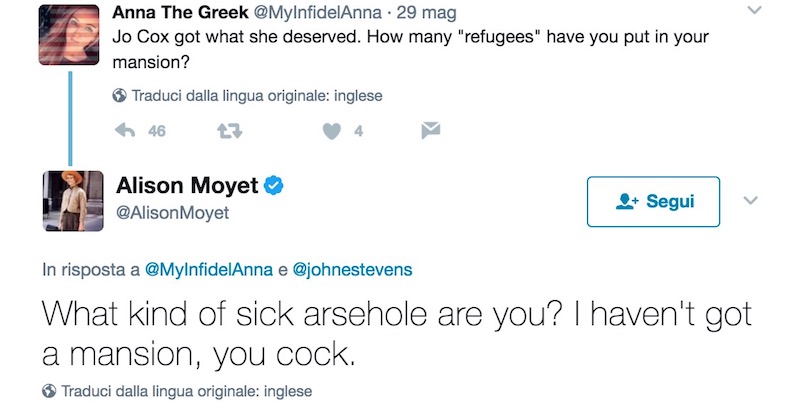Click Alison Moyet's verified badge
Viewport: 800px width, 410px height.
(x=272, y=185)
